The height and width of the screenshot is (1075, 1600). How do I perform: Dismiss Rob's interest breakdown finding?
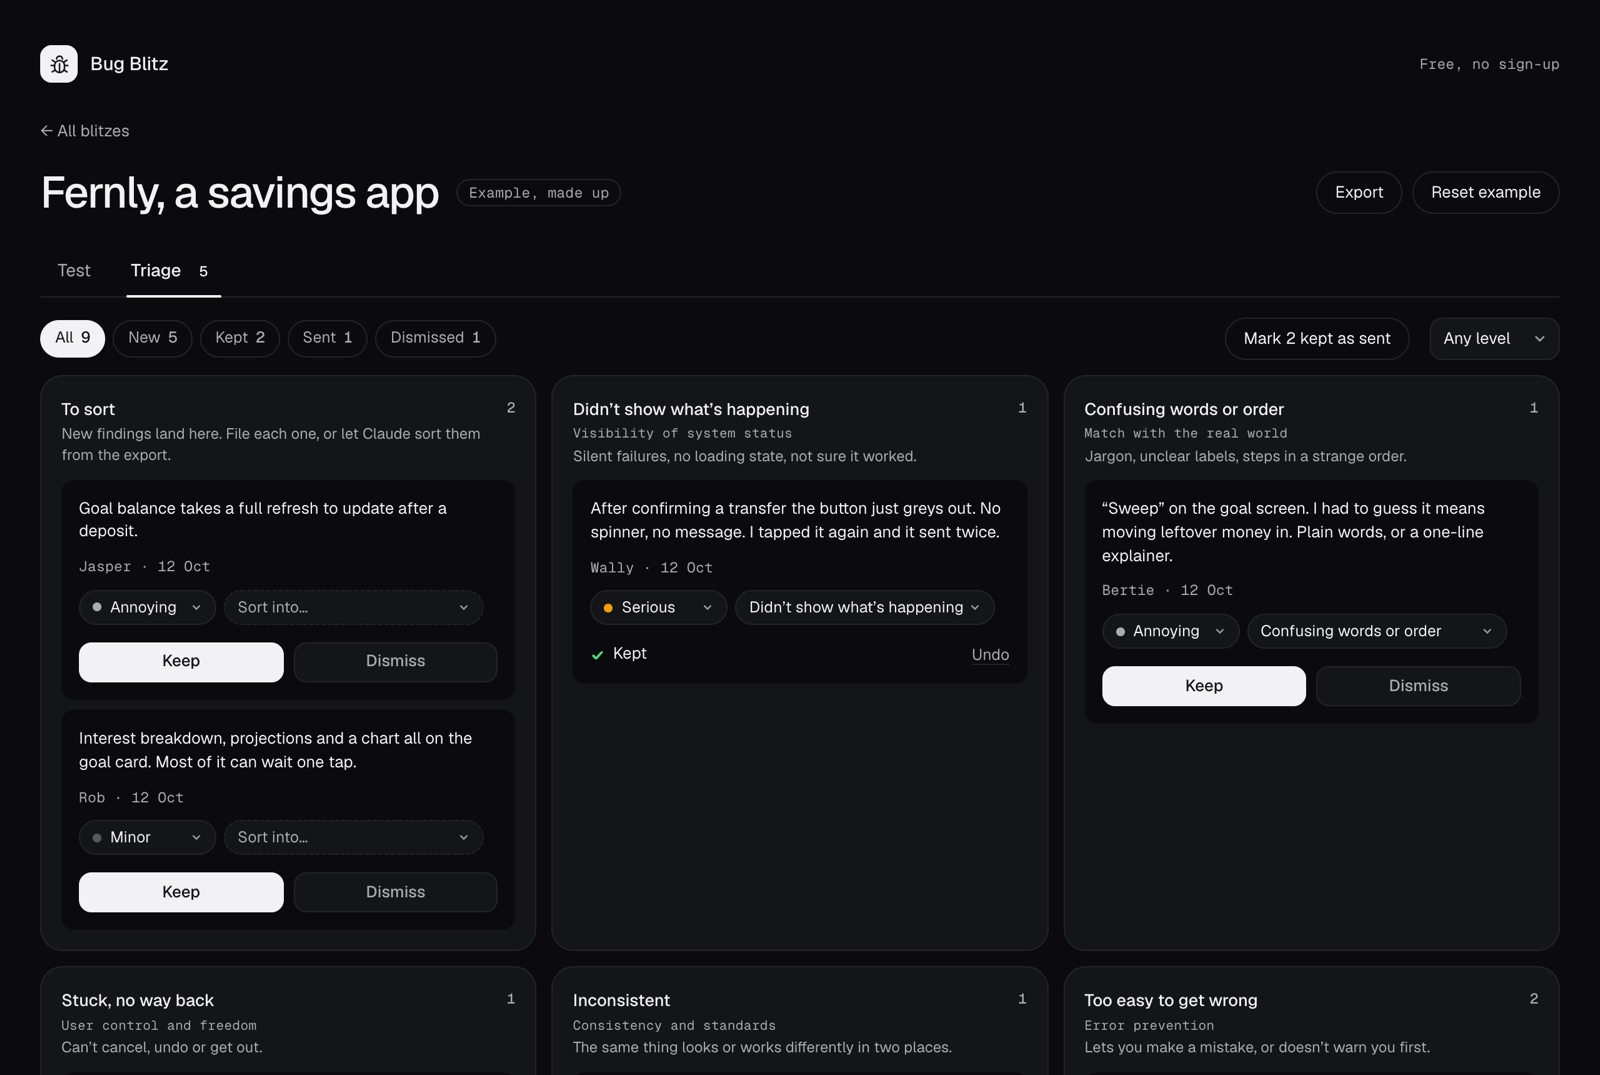(x=395, y=893)
